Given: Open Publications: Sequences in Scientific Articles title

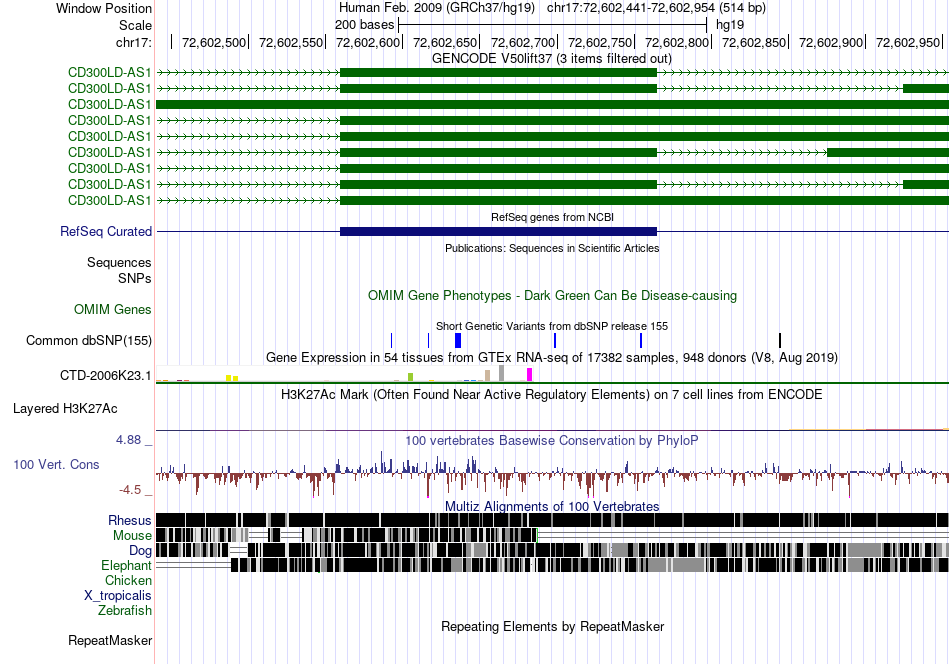Looking at the screenshot, I should [x=552, y=248].
